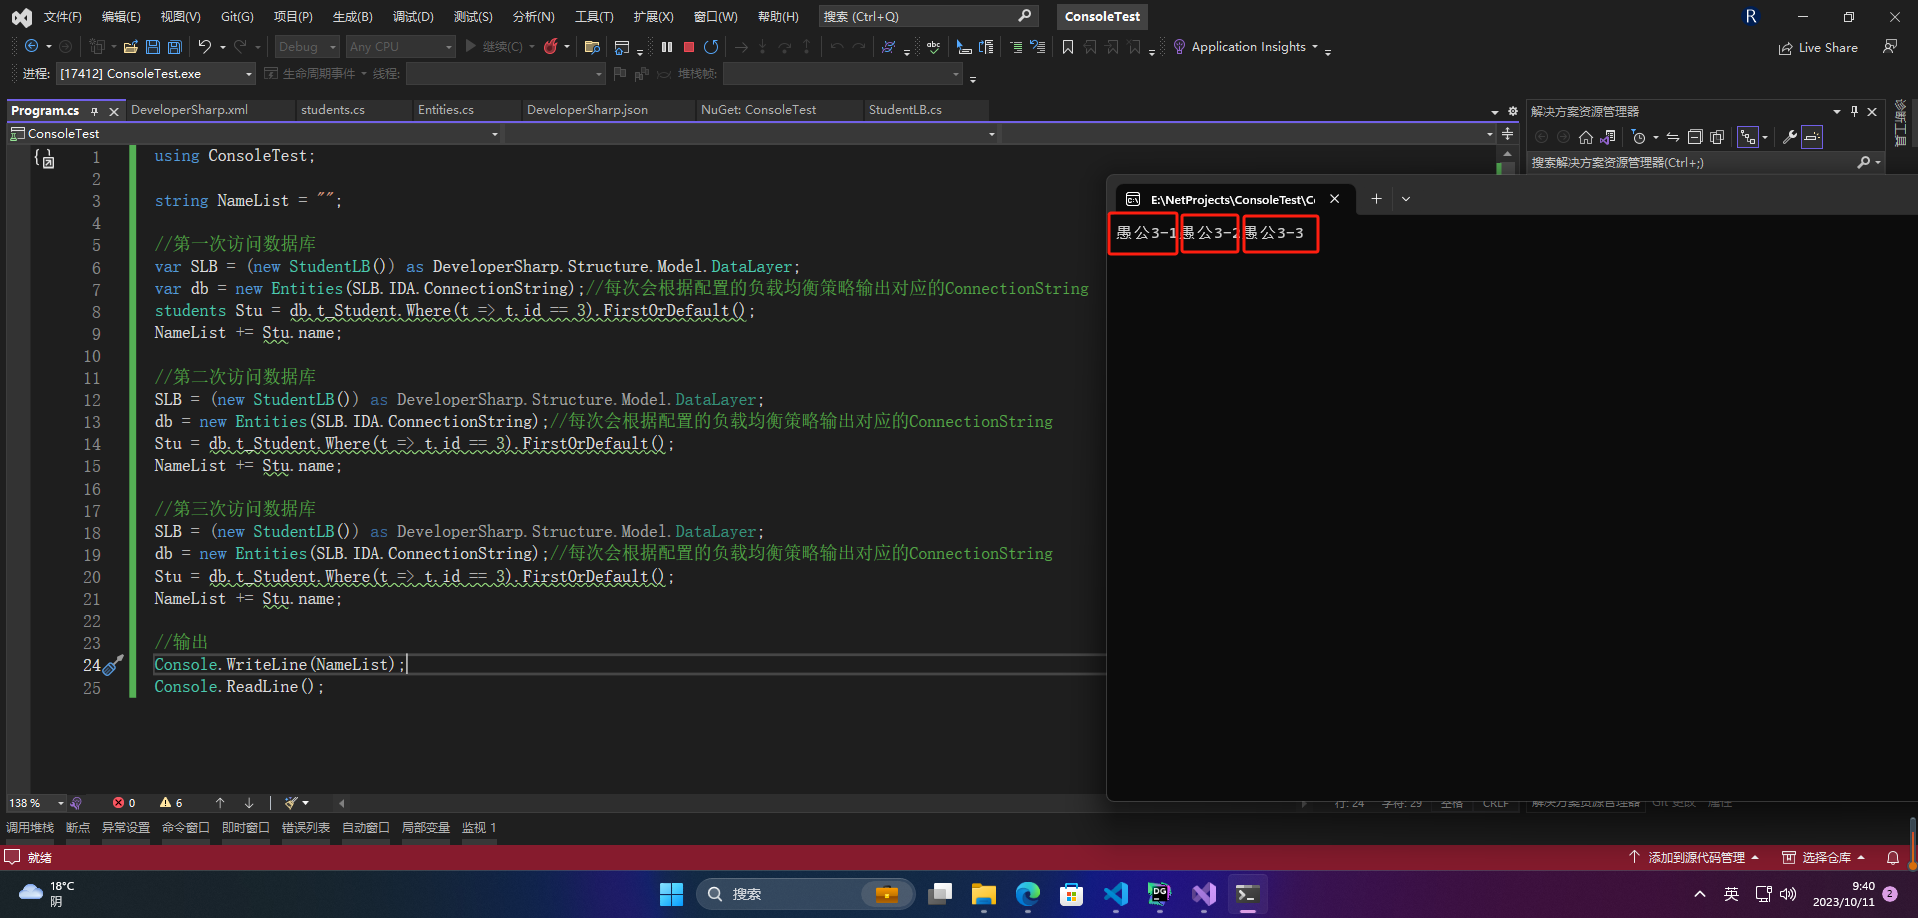Toggle nesting view in Solution Explorer
The height and width of the screenshot is (918, 1918).
(1748, 137)
